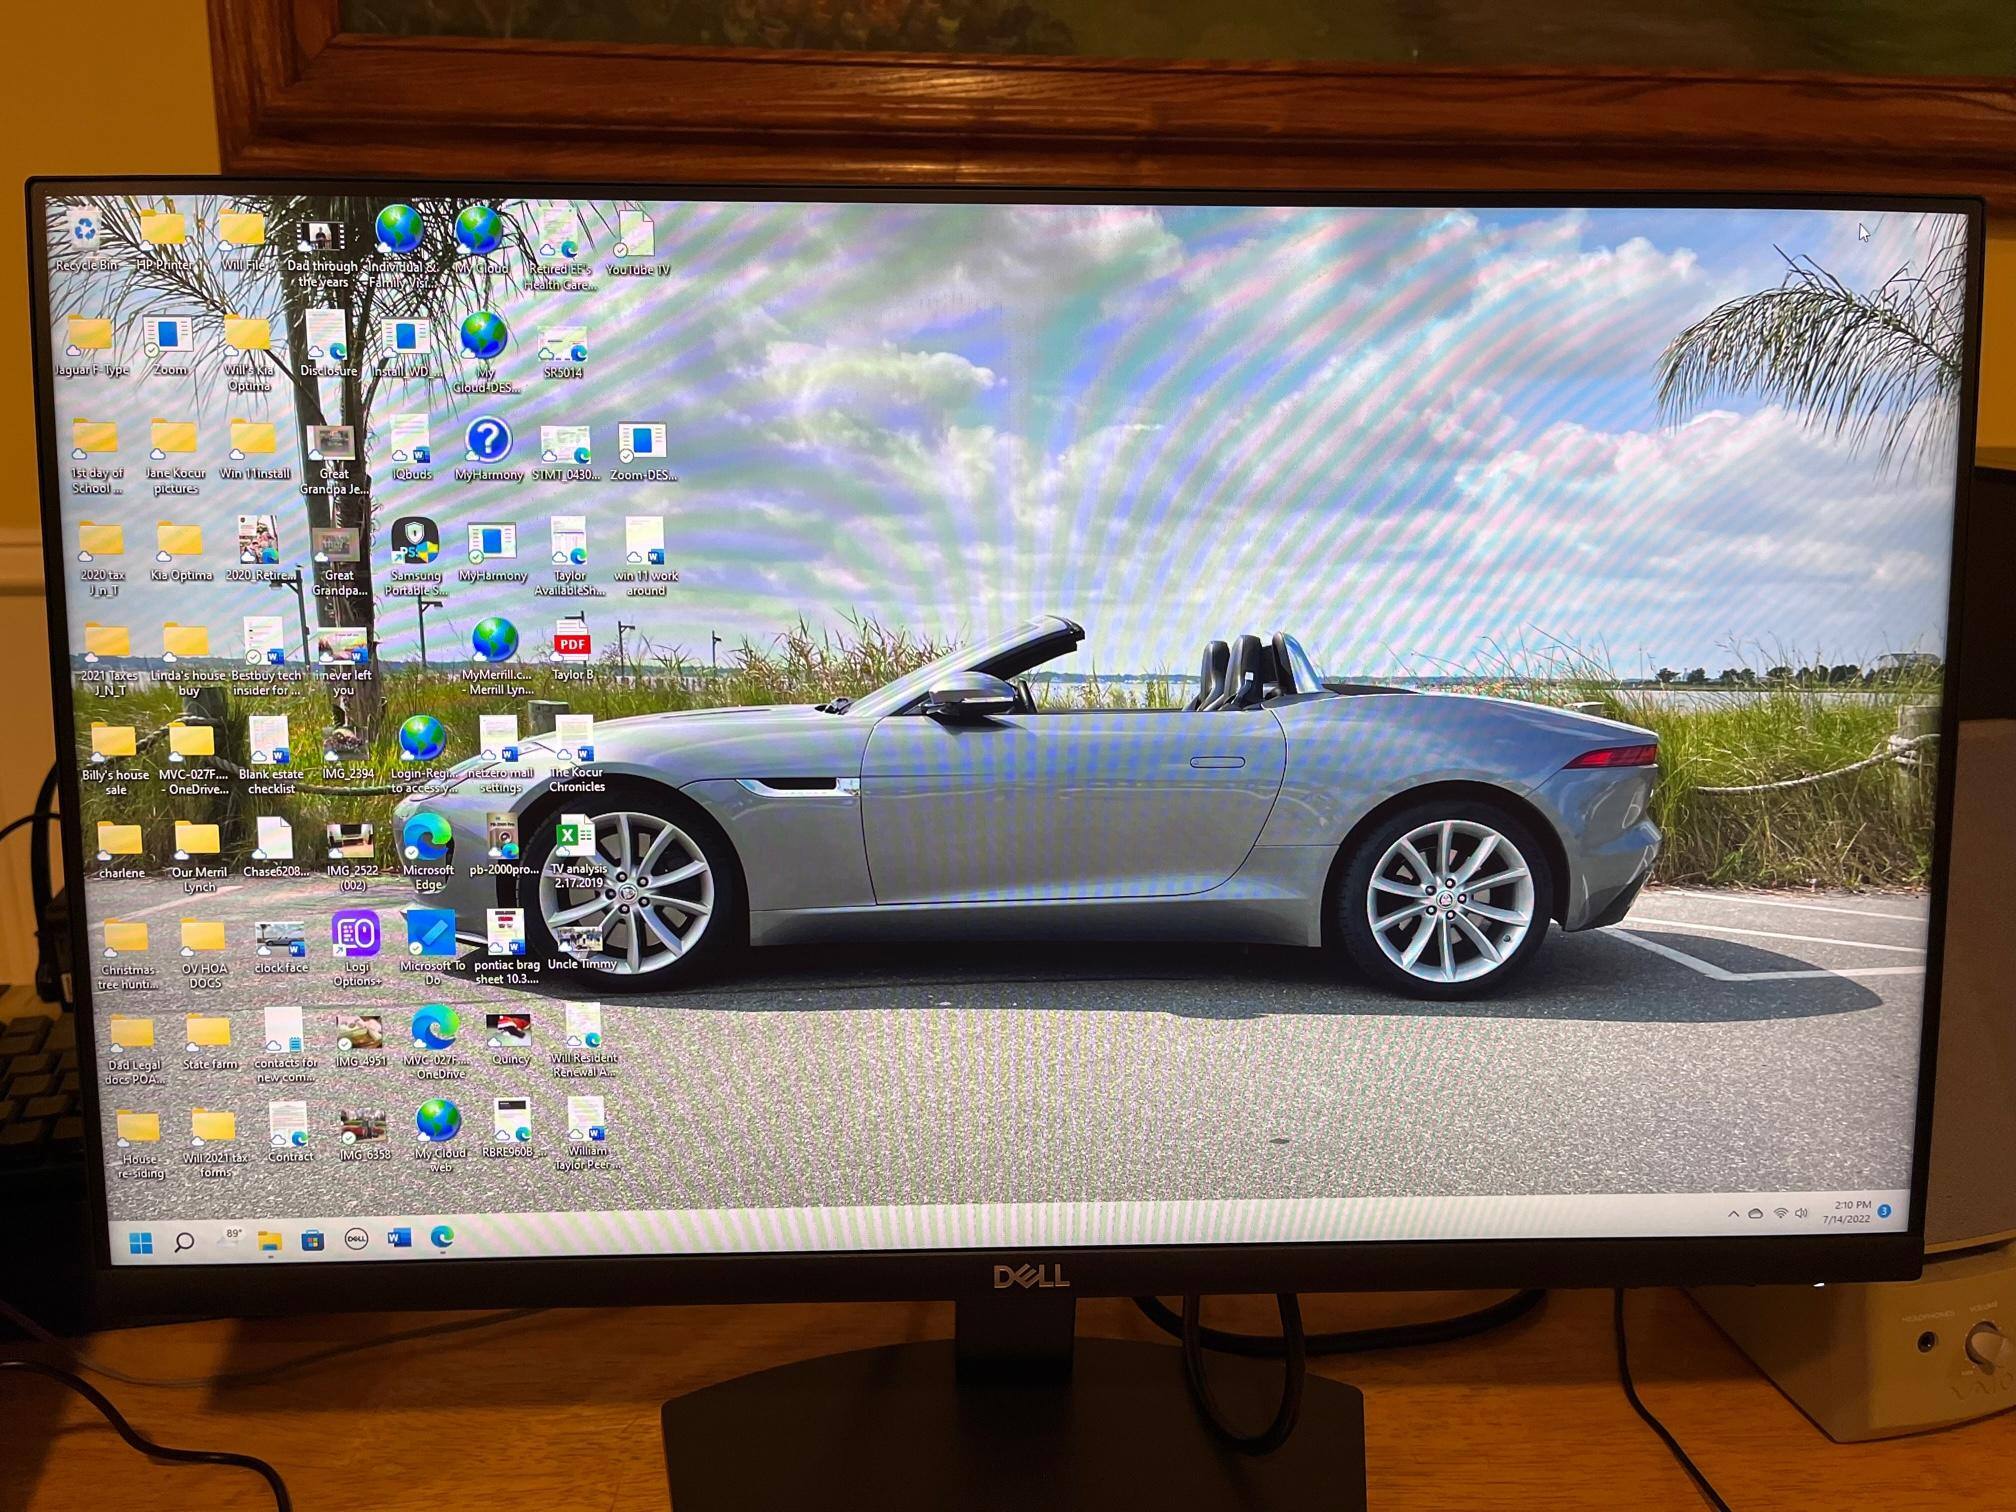The width and height of the screenshot is (2016, 1512).
Task: Launch Microsoft Store from the taskbar
Action: pos(312,1241)
